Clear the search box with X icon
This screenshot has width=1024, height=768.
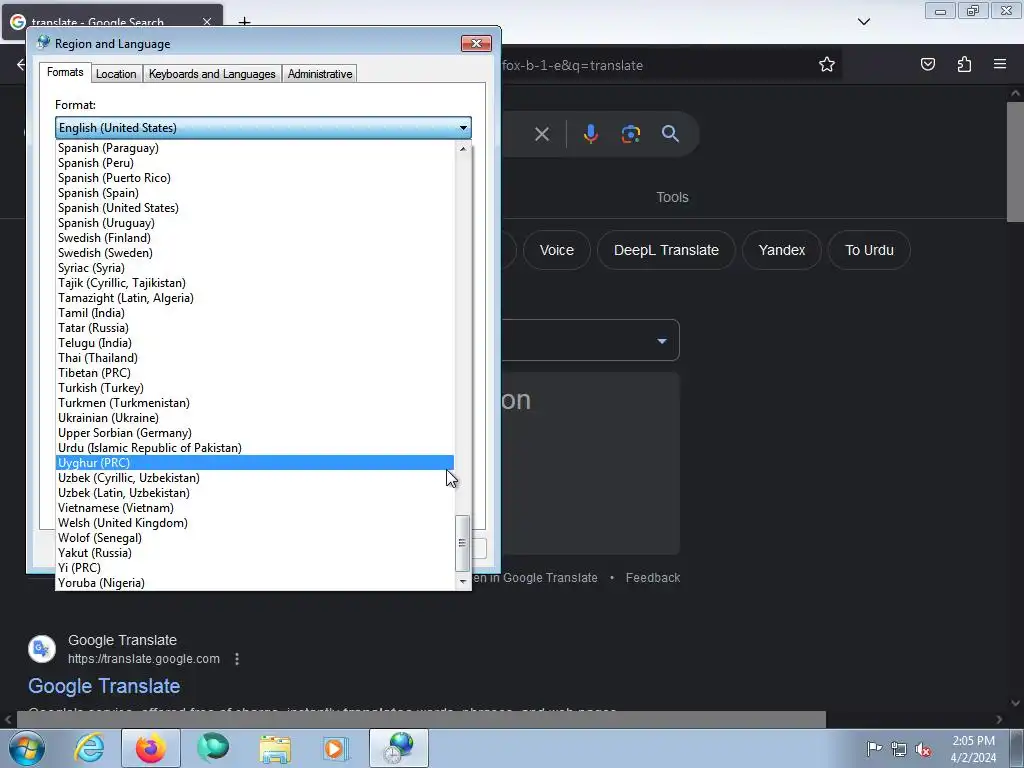[x=541, y=134]
